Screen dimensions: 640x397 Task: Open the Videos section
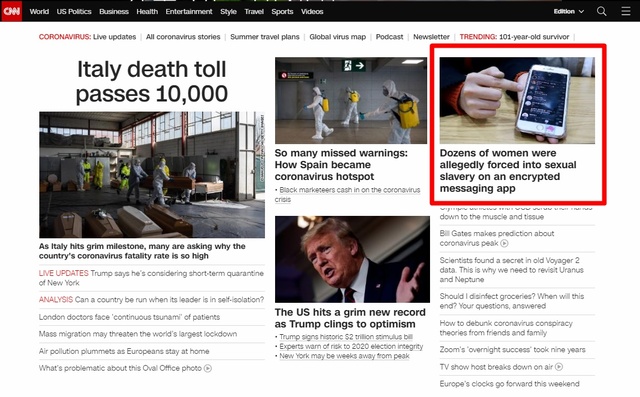pos(312,11)
